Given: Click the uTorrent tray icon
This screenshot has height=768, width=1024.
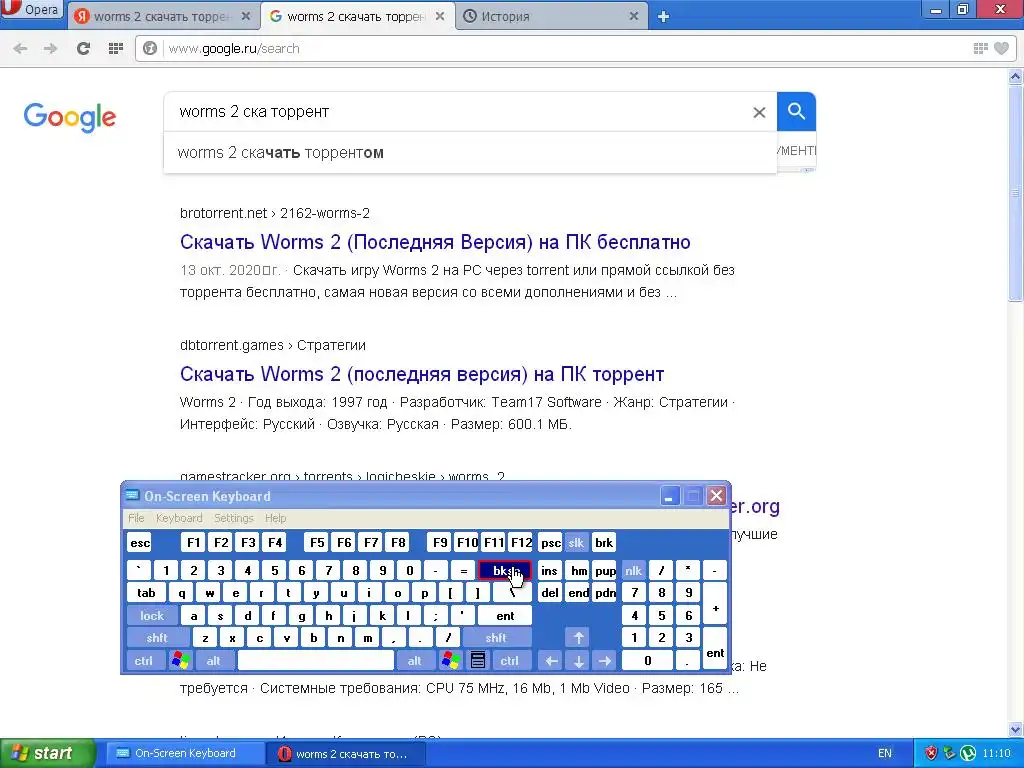Looking at the screenshot, I should pyautogui.click(x=968, y=754).
